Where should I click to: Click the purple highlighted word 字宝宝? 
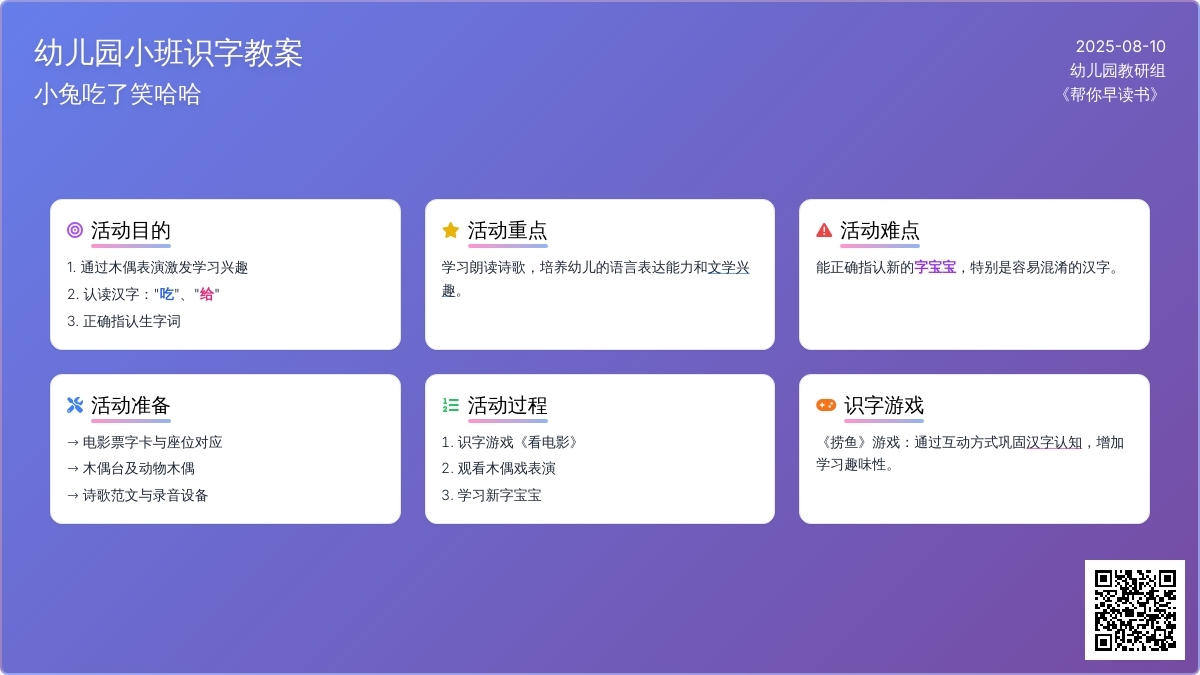point(935,267)
